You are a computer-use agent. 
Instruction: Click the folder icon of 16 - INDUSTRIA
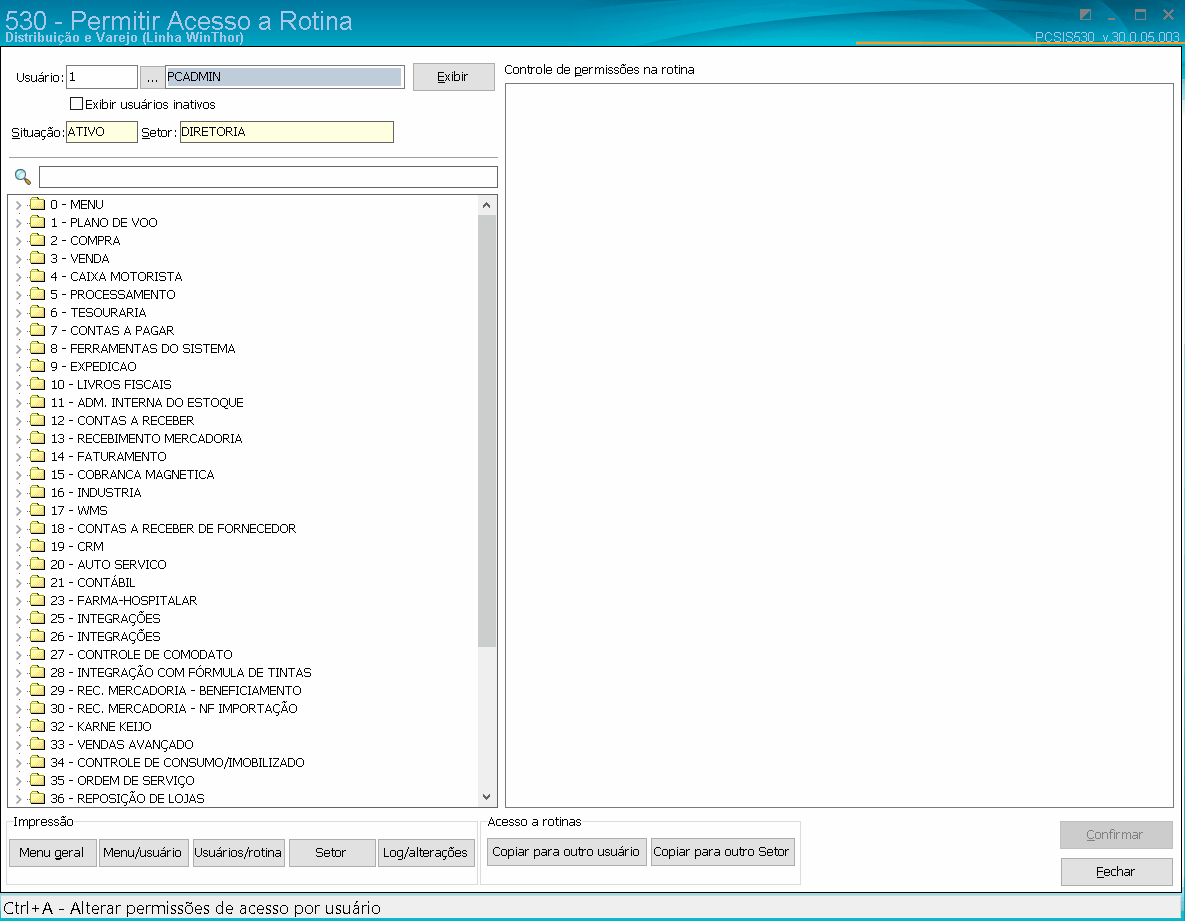point(37,493)
